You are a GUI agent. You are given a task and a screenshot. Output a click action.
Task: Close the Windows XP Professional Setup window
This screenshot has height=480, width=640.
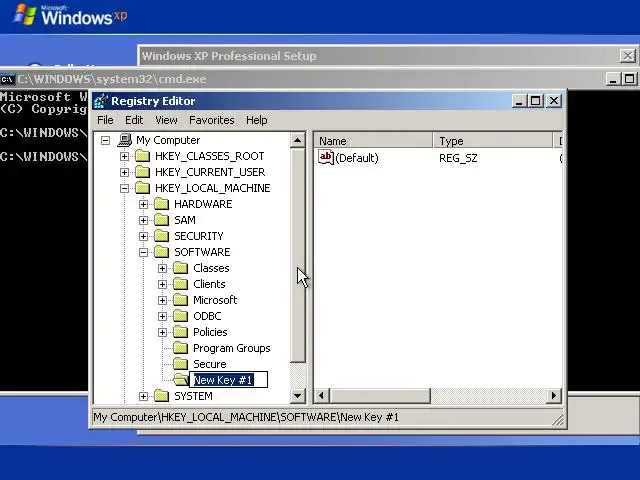628,56
